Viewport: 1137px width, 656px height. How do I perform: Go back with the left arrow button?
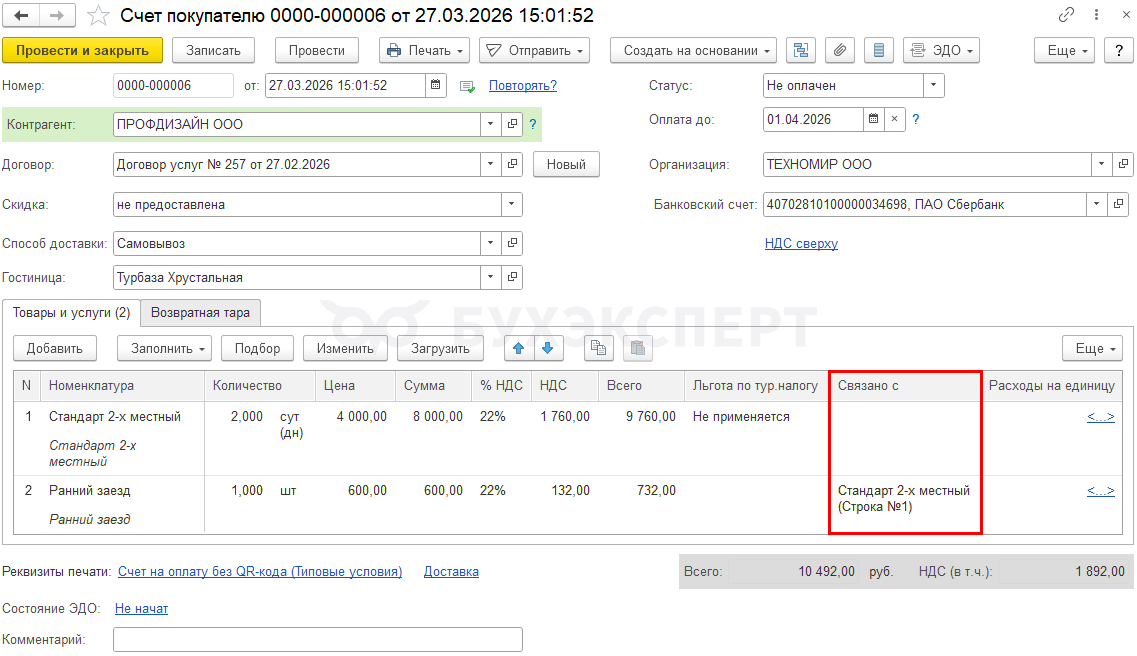[x=22, y=14]
